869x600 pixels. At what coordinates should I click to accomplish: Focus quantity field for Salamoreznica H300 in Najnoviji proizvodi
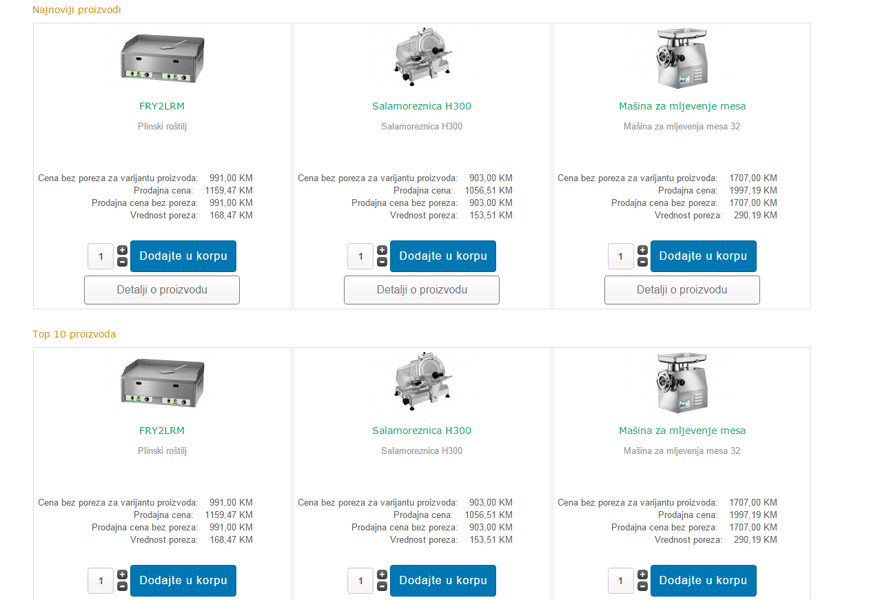coord(360,257)
